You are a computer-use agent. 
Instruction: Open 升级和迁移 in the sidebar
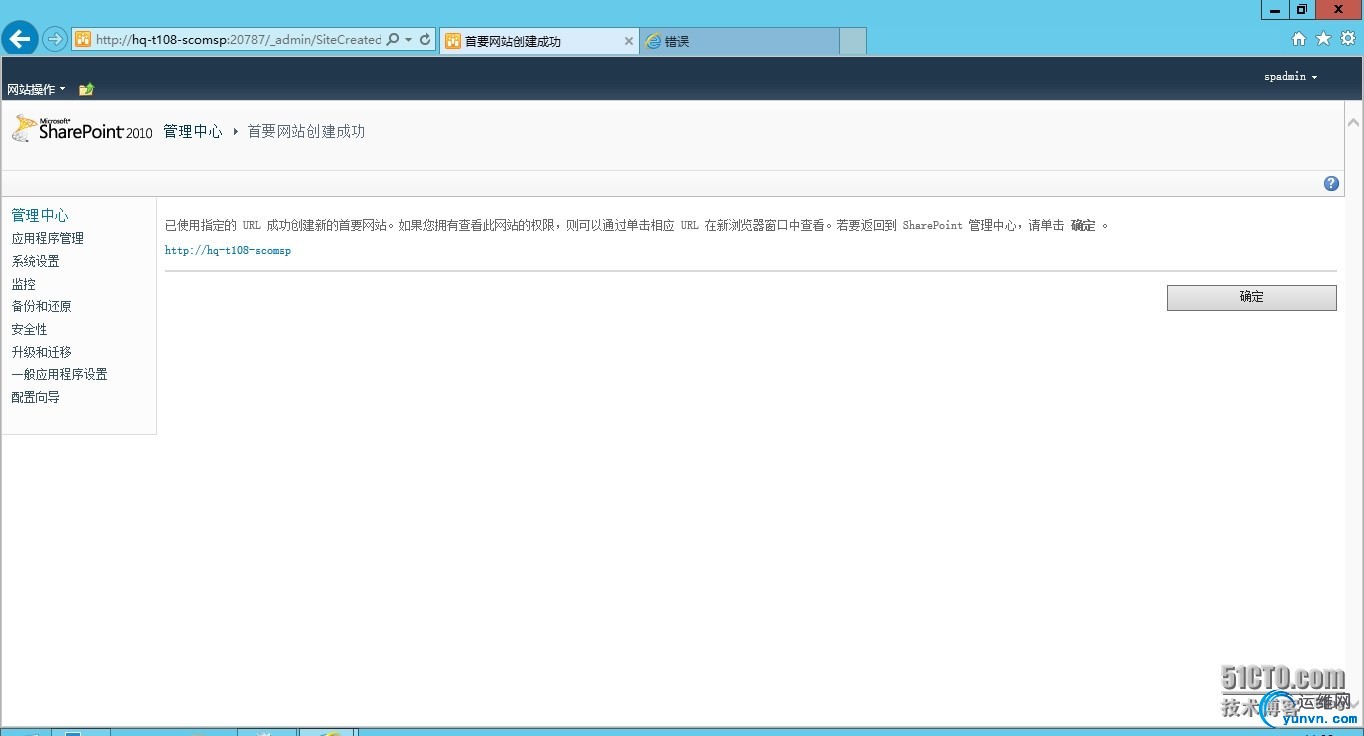click(x=42, y=352)
